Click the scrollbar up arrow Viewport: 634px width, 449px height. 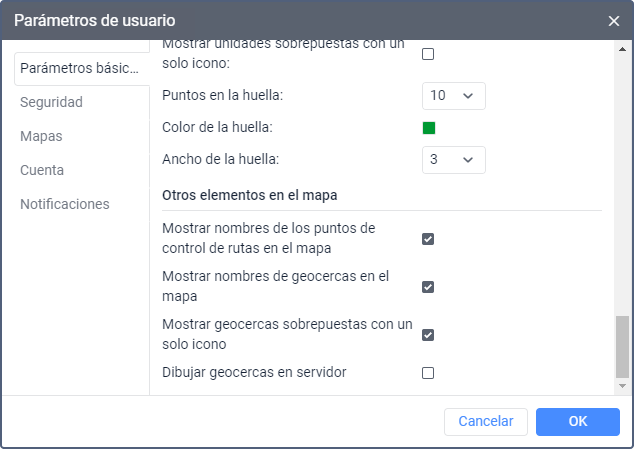(622, 46)
